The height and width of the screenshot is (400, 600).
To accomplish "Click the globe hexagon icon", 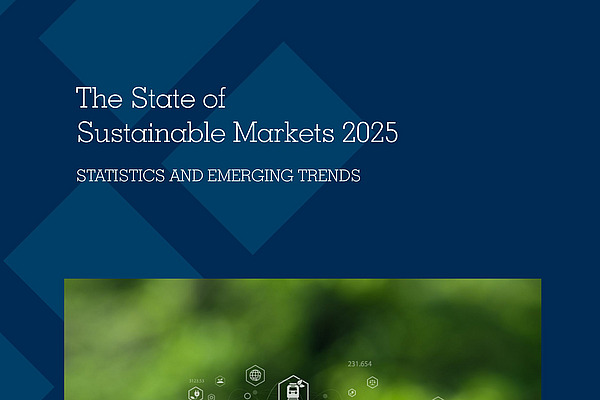I will [255, 376].
